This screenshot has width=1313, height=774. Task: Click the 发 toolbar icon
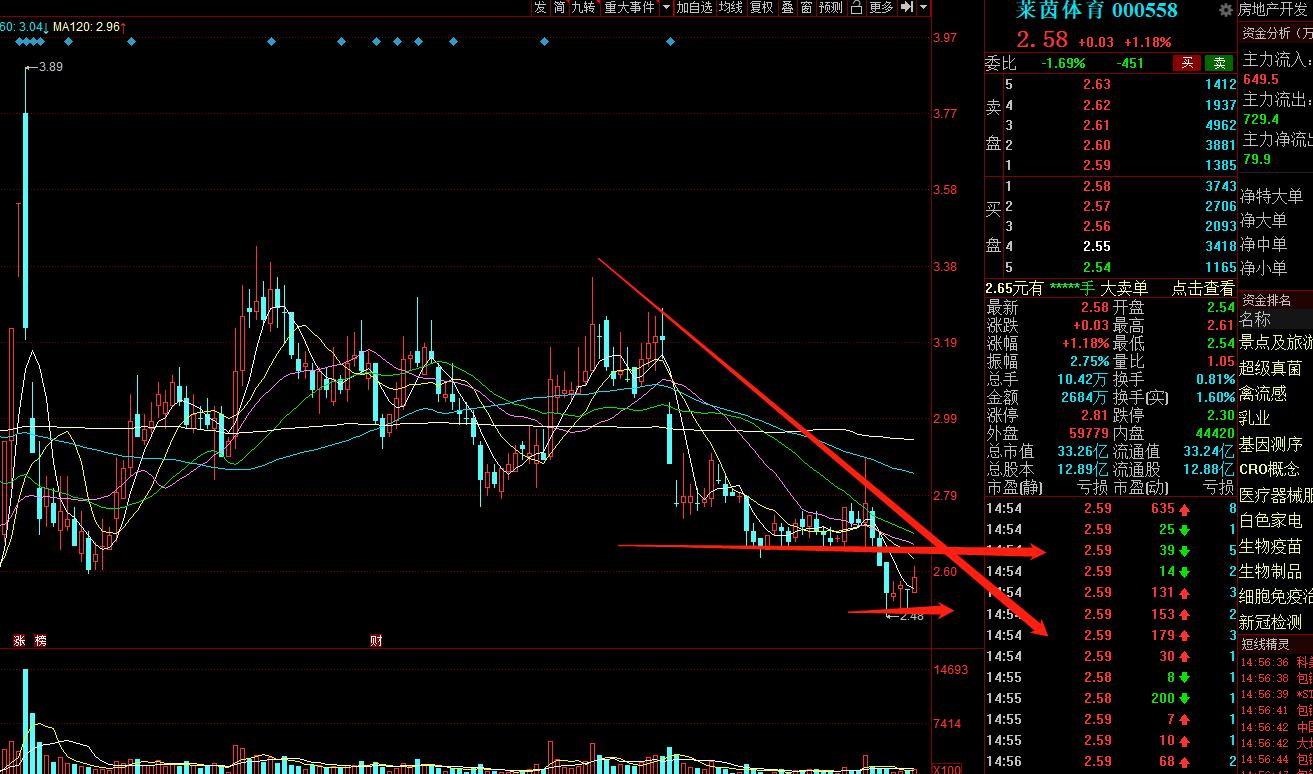pyautogui.click(x=540, y=7)
